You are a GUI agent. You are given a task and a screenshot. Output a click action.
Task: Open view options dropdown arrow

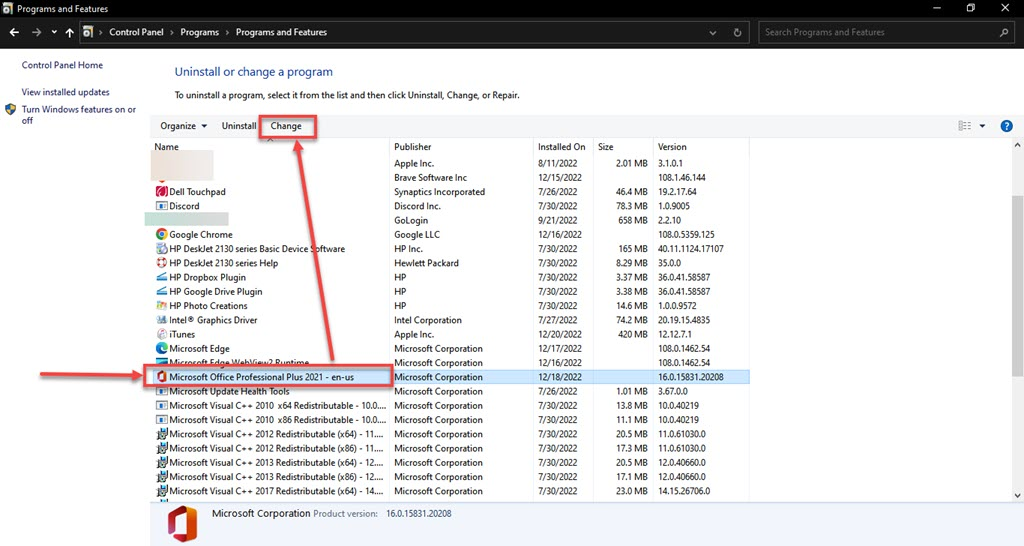tap(982, 126)
